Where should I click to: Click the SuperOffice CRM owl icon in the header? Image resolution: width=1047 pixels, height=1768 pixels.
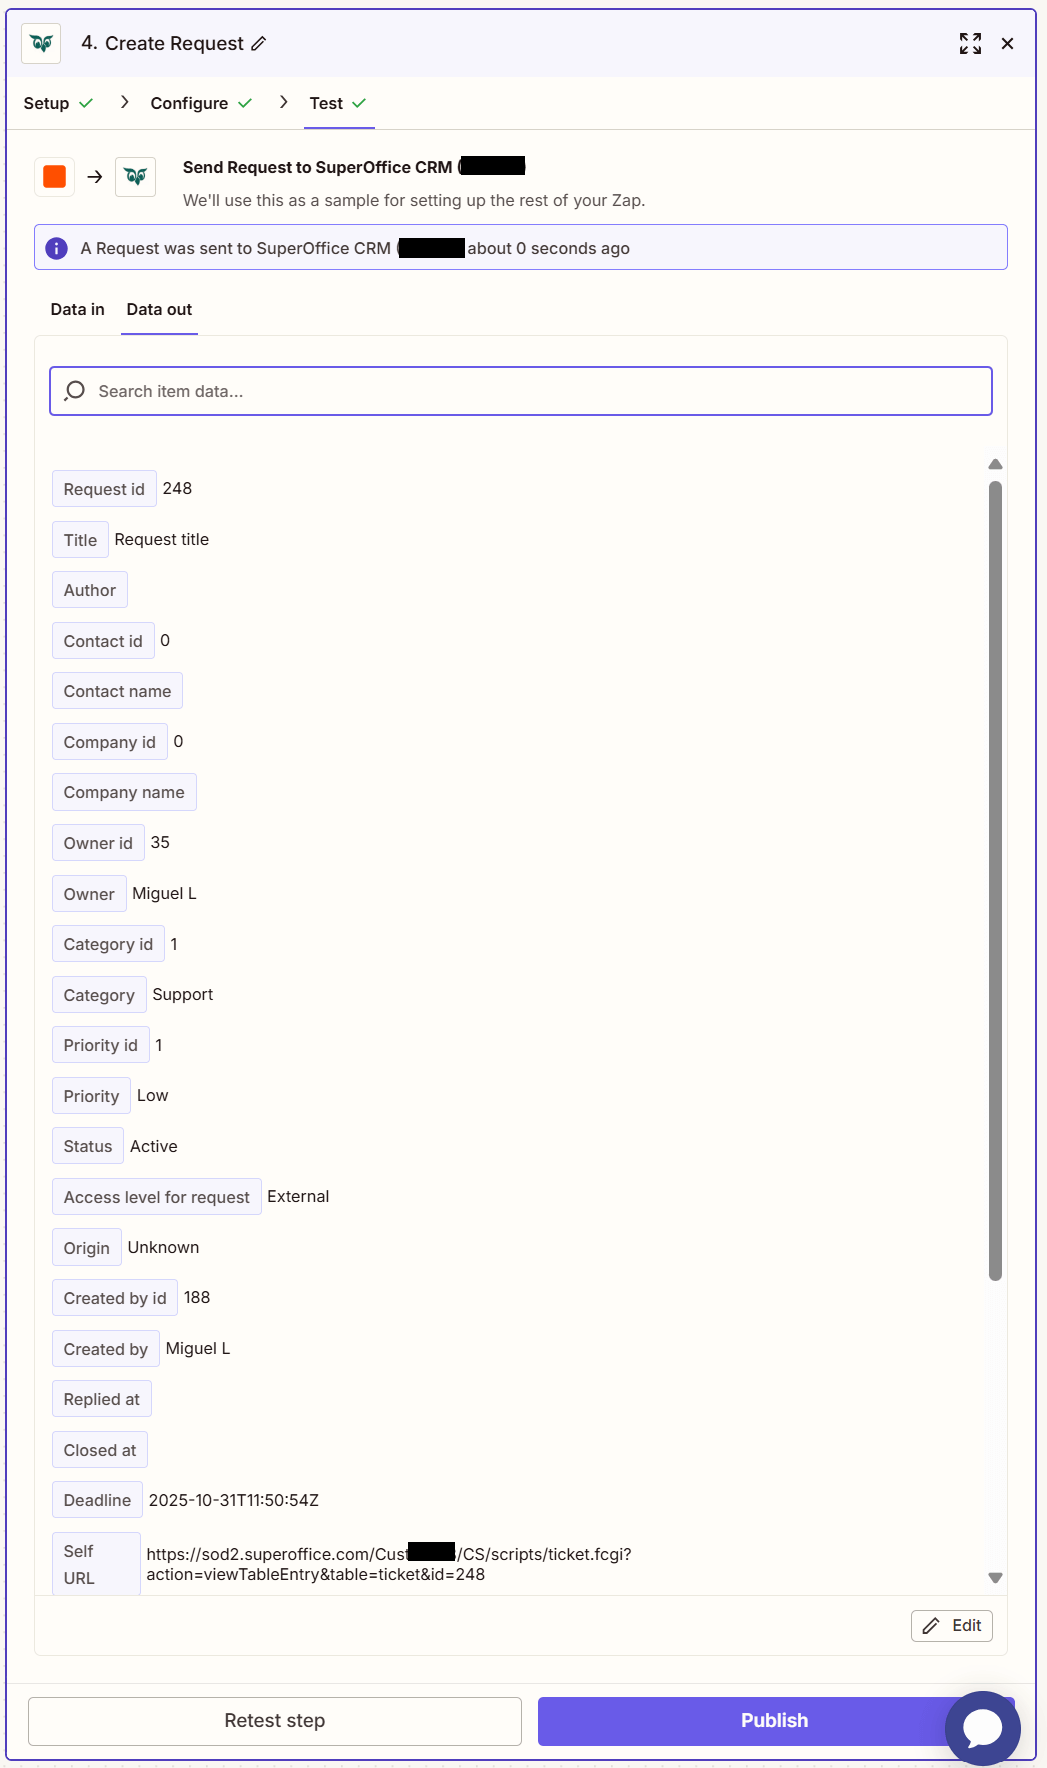pyautogui.click(x=40, y=43)
